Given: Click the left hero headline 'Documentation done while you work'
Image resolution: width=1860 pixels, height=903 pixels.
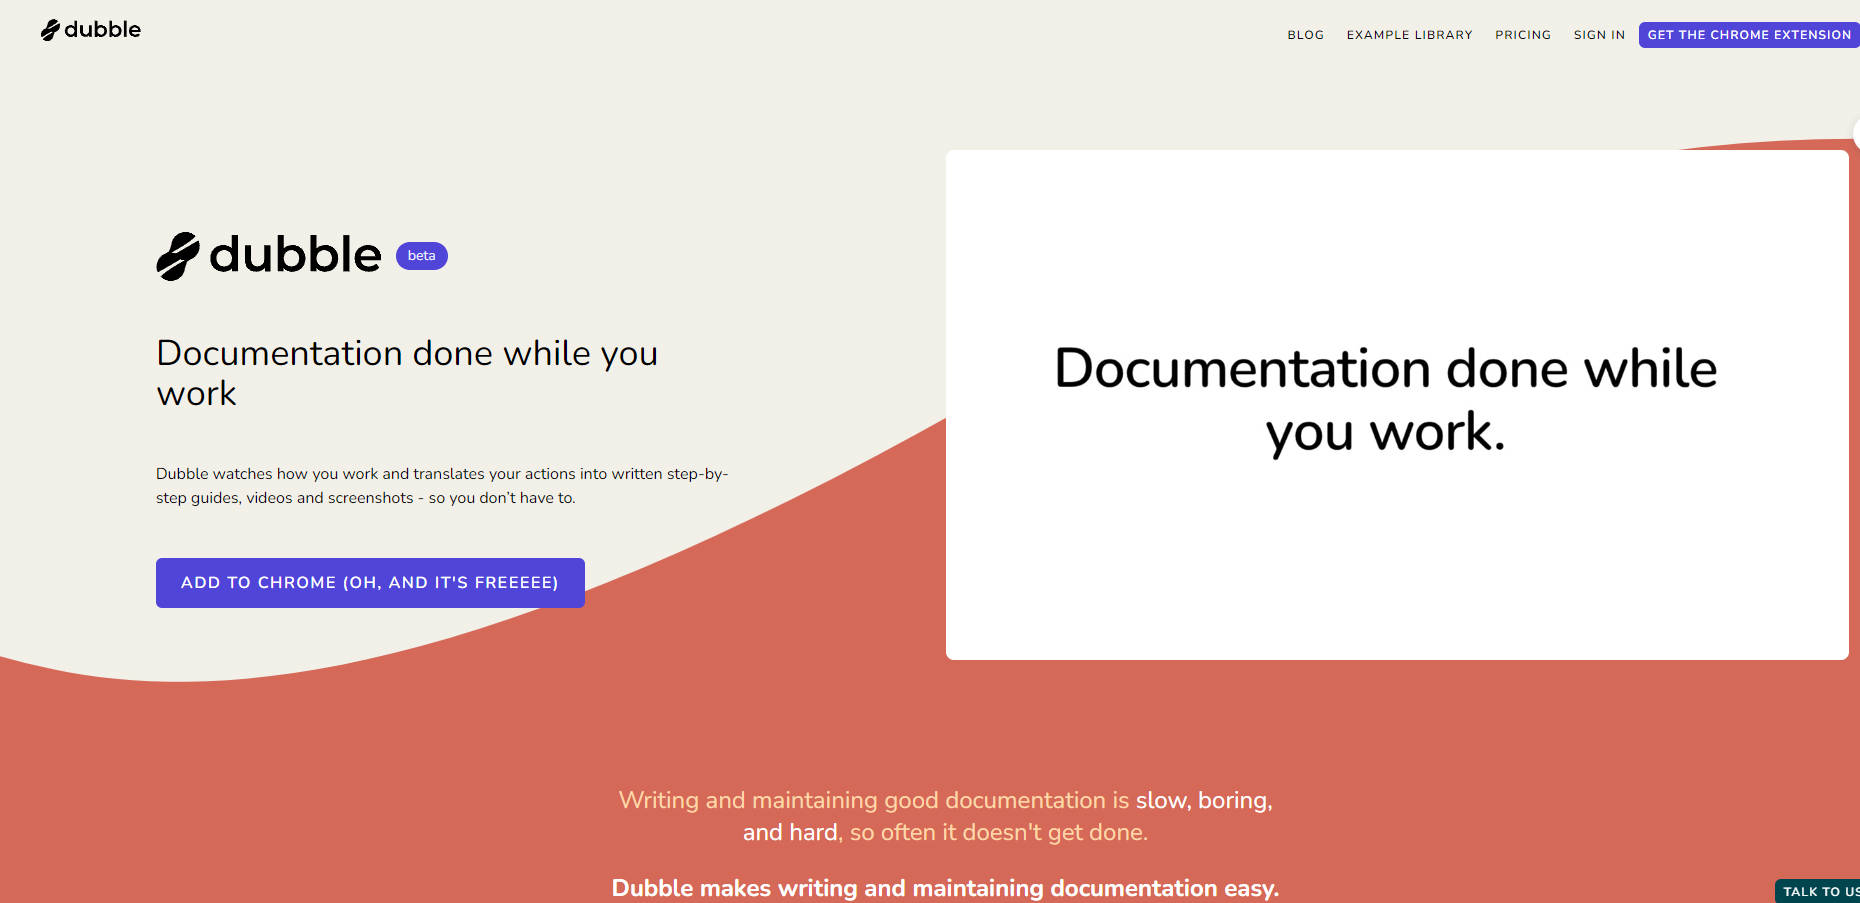Looking at the screenshot, I should (x=406, y=373).
